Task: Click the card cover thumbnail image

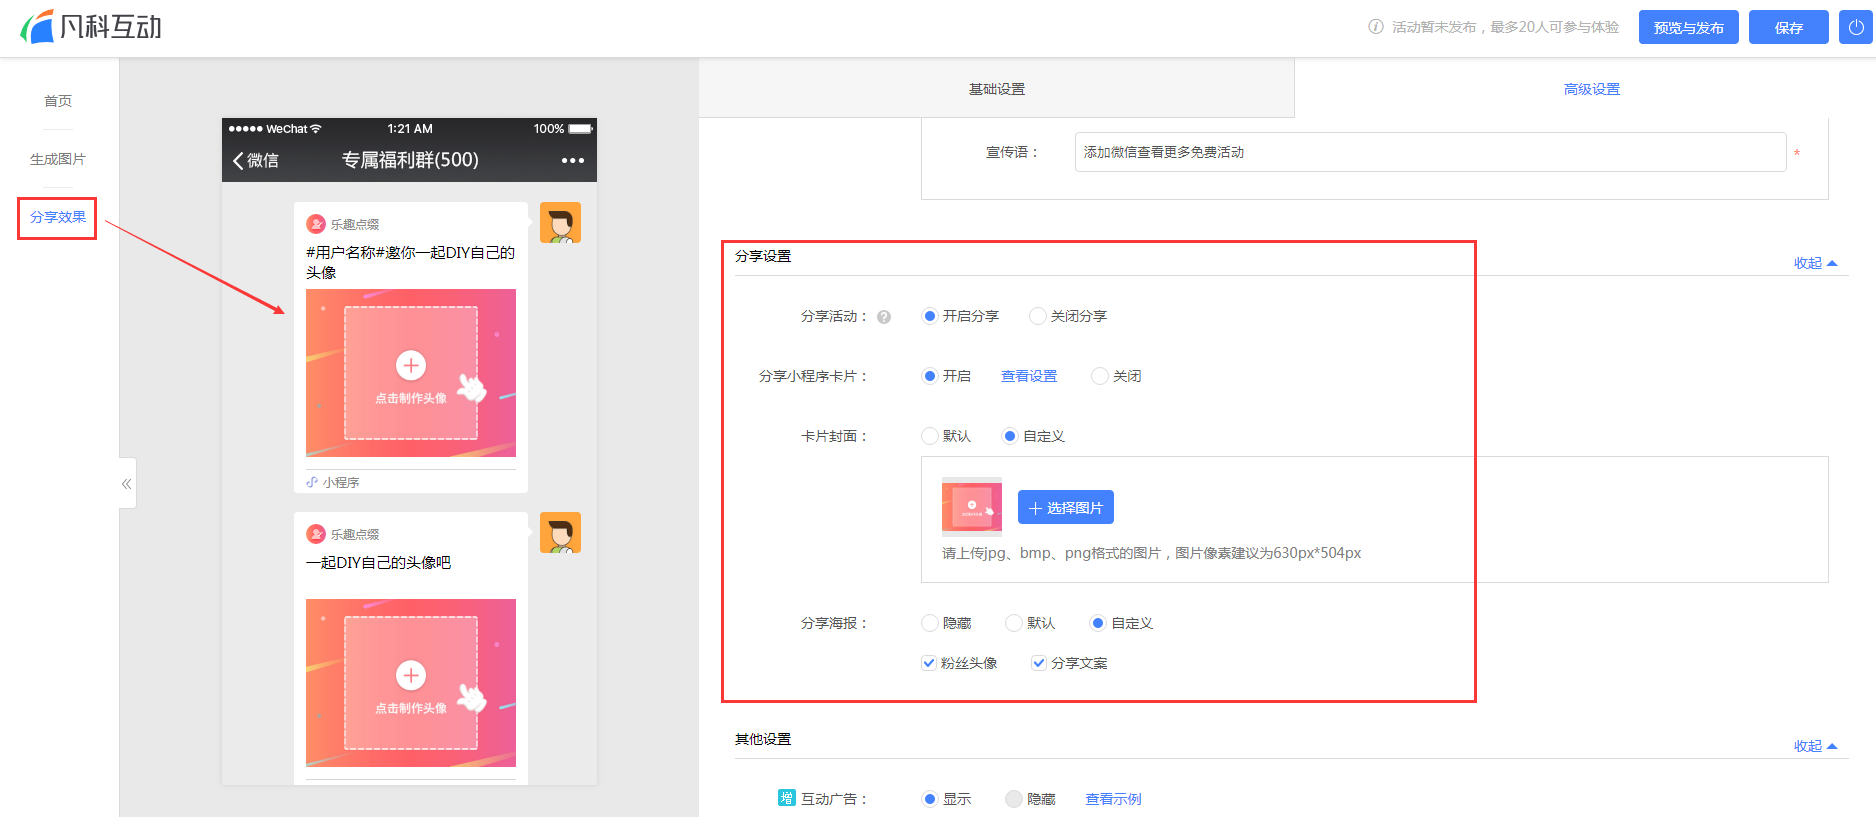Action: 972,507
